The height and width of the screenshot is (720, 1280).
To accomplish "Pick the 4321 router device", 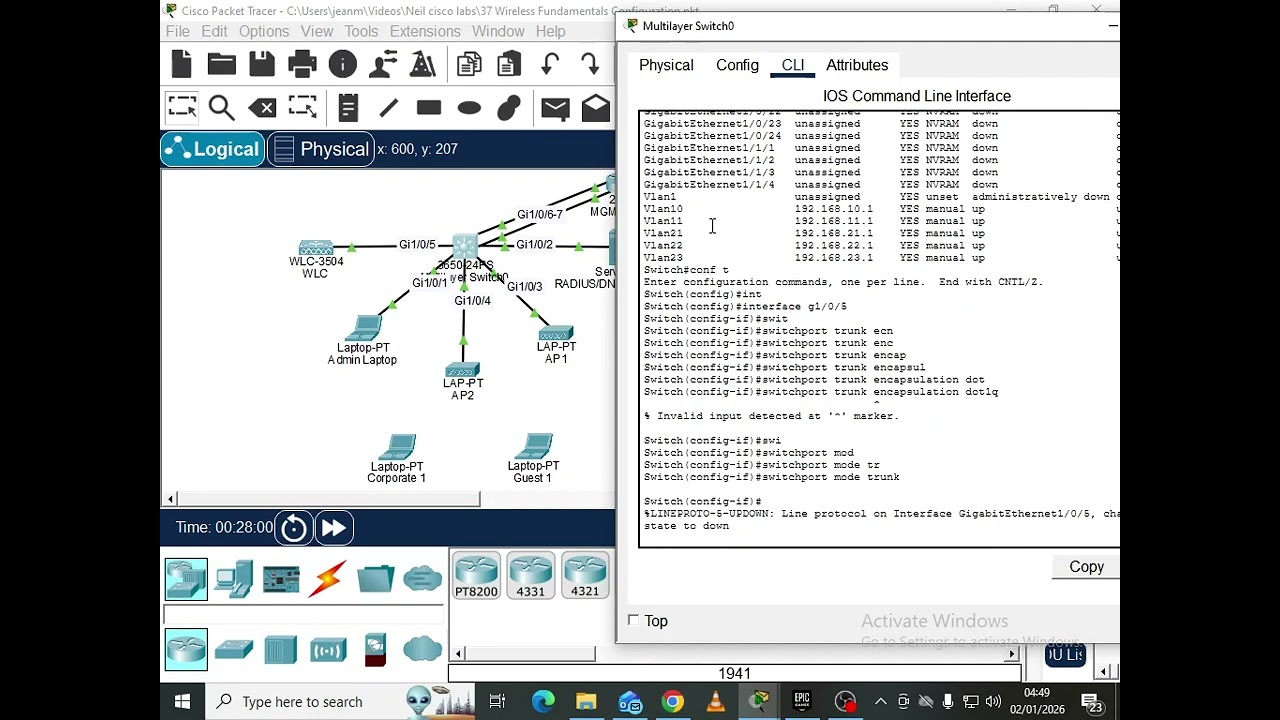I will [585, 576].
